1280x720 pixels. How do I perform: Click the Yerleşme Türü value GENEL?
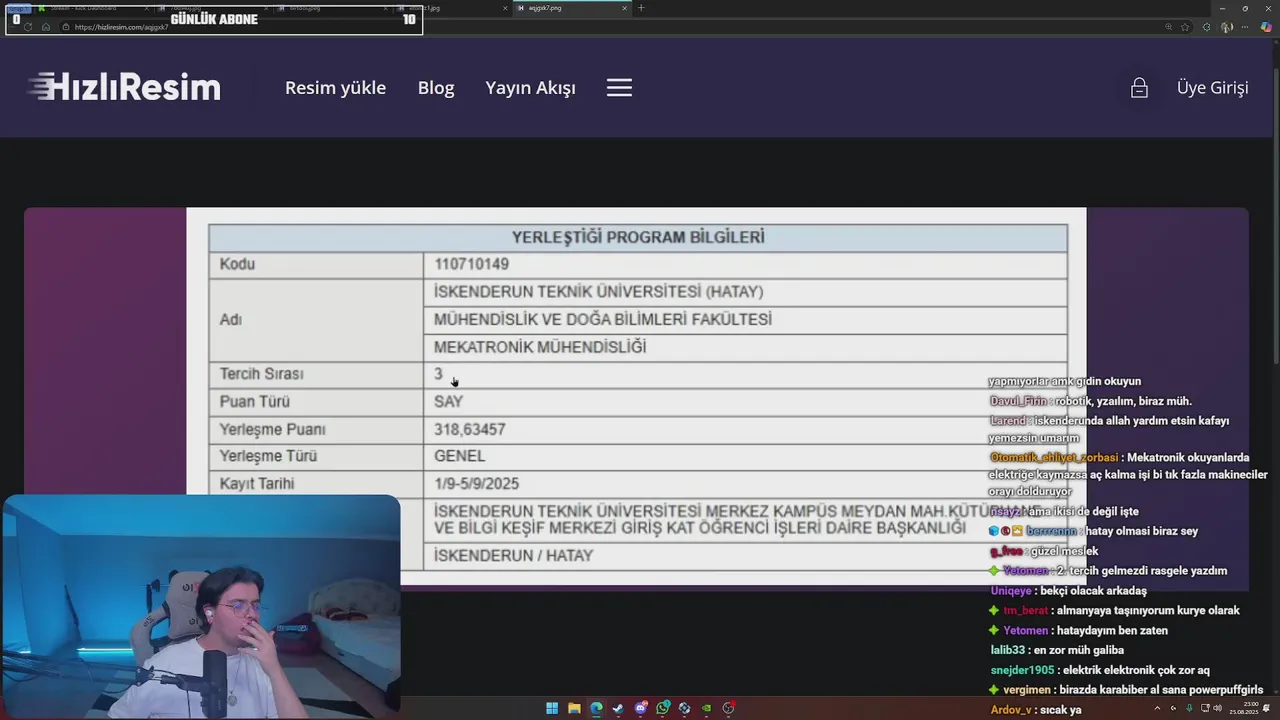[459, 456]
